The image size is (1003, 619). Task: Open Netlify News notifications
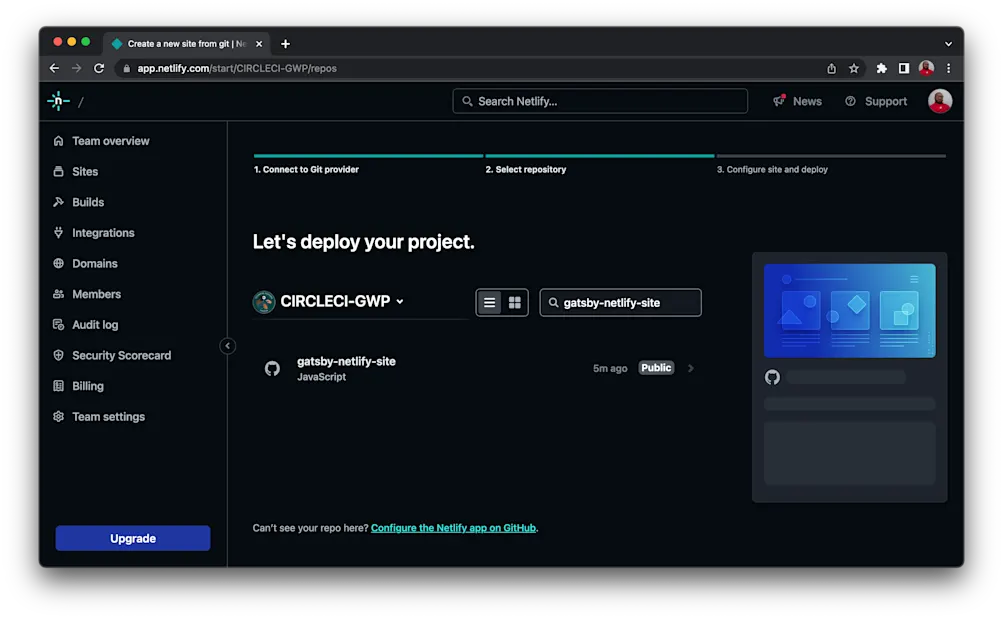click(x=798, y=100)
